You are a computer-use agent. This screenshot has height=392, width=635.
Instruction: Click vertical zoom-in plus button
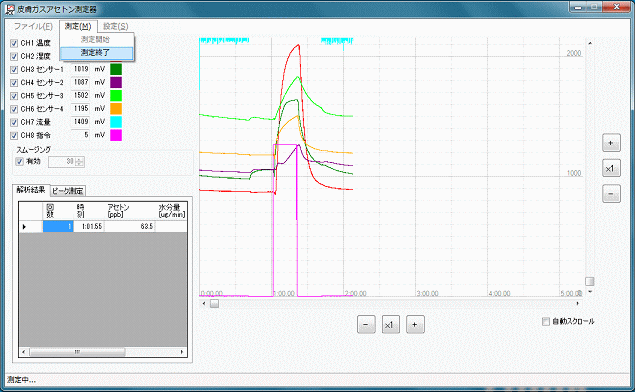tap(611, 143)
